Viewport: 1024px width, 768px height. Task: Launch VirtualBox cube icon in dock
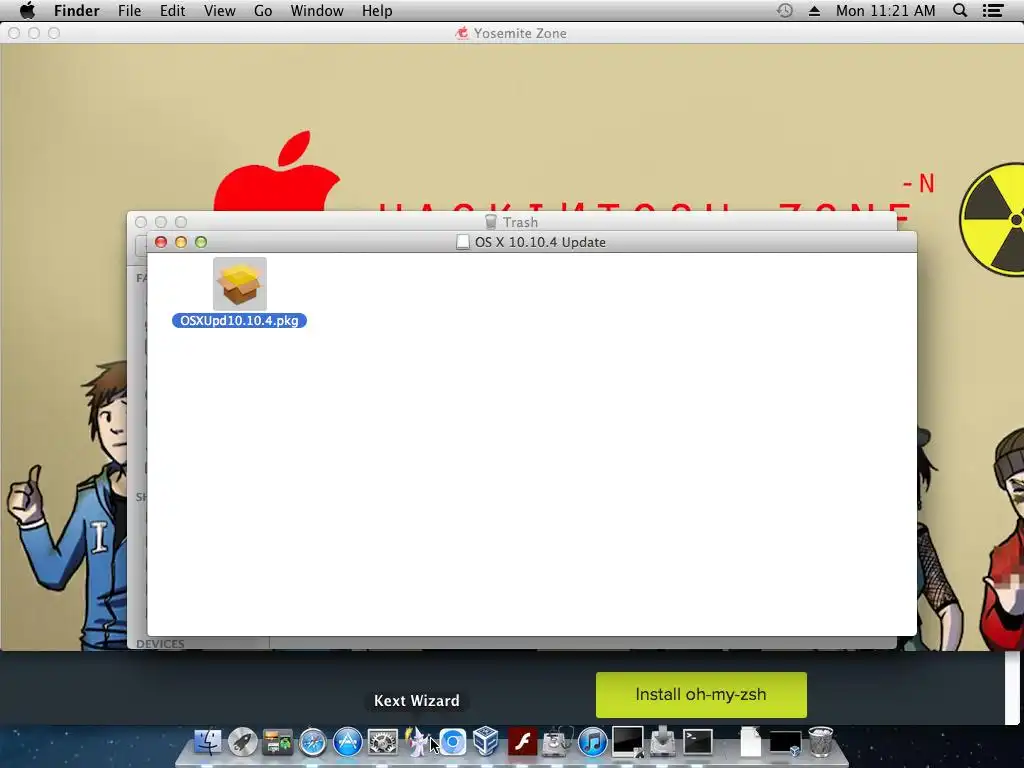click(x=487, y=743)
